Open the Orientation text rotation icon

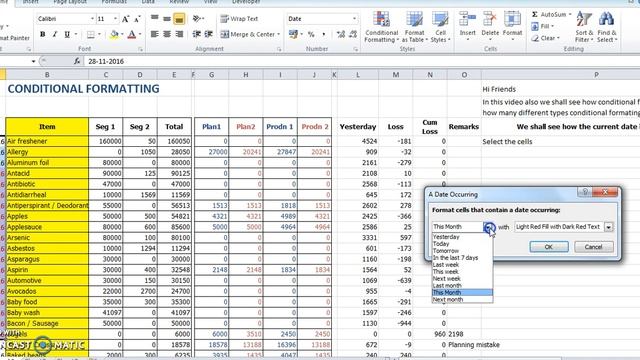point(198,18)
